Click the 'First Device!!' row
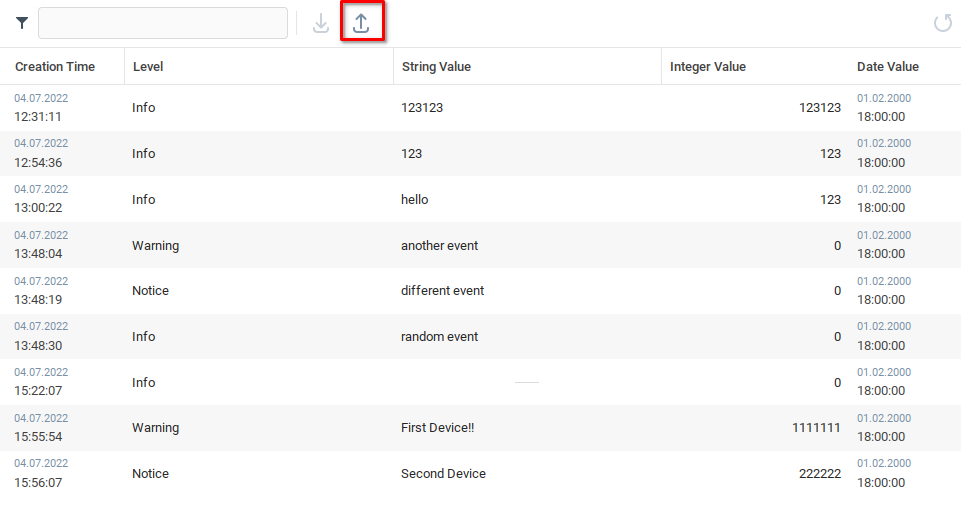961x510 pixels. 437,428
